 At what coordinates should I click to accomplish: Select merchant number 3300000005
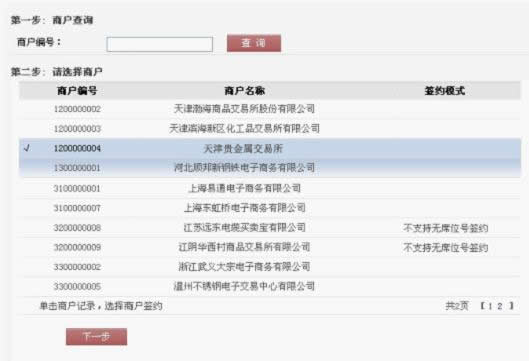click(x=77, y=286)
